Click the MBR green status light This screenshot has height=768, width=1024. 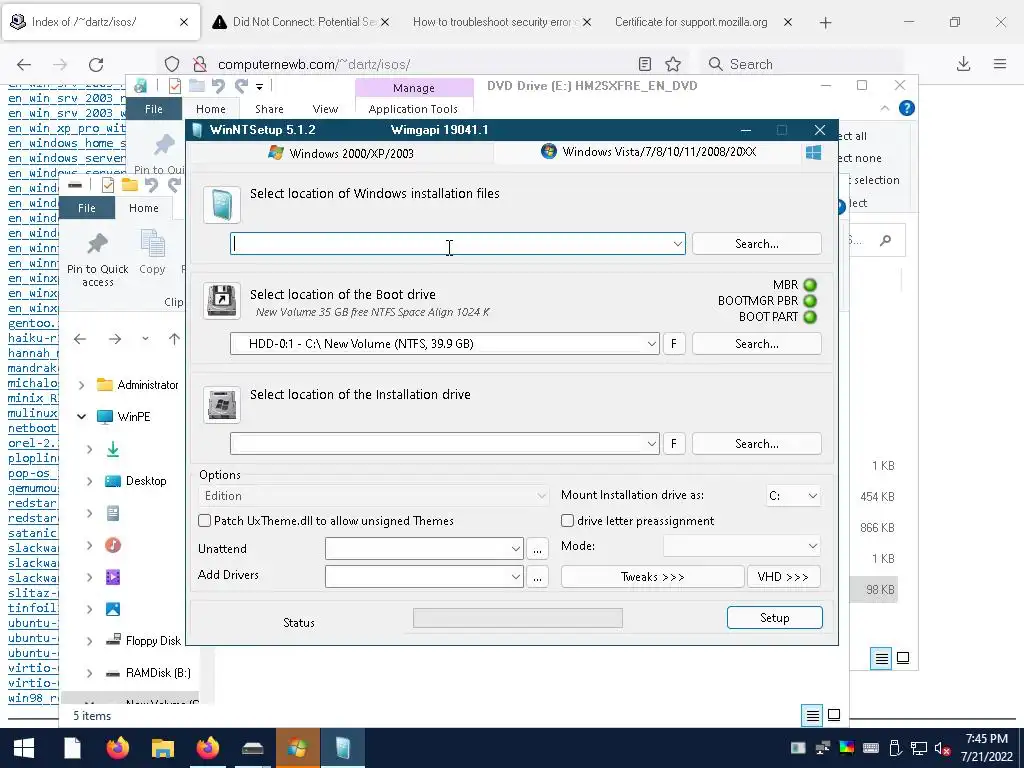(810, 285)
